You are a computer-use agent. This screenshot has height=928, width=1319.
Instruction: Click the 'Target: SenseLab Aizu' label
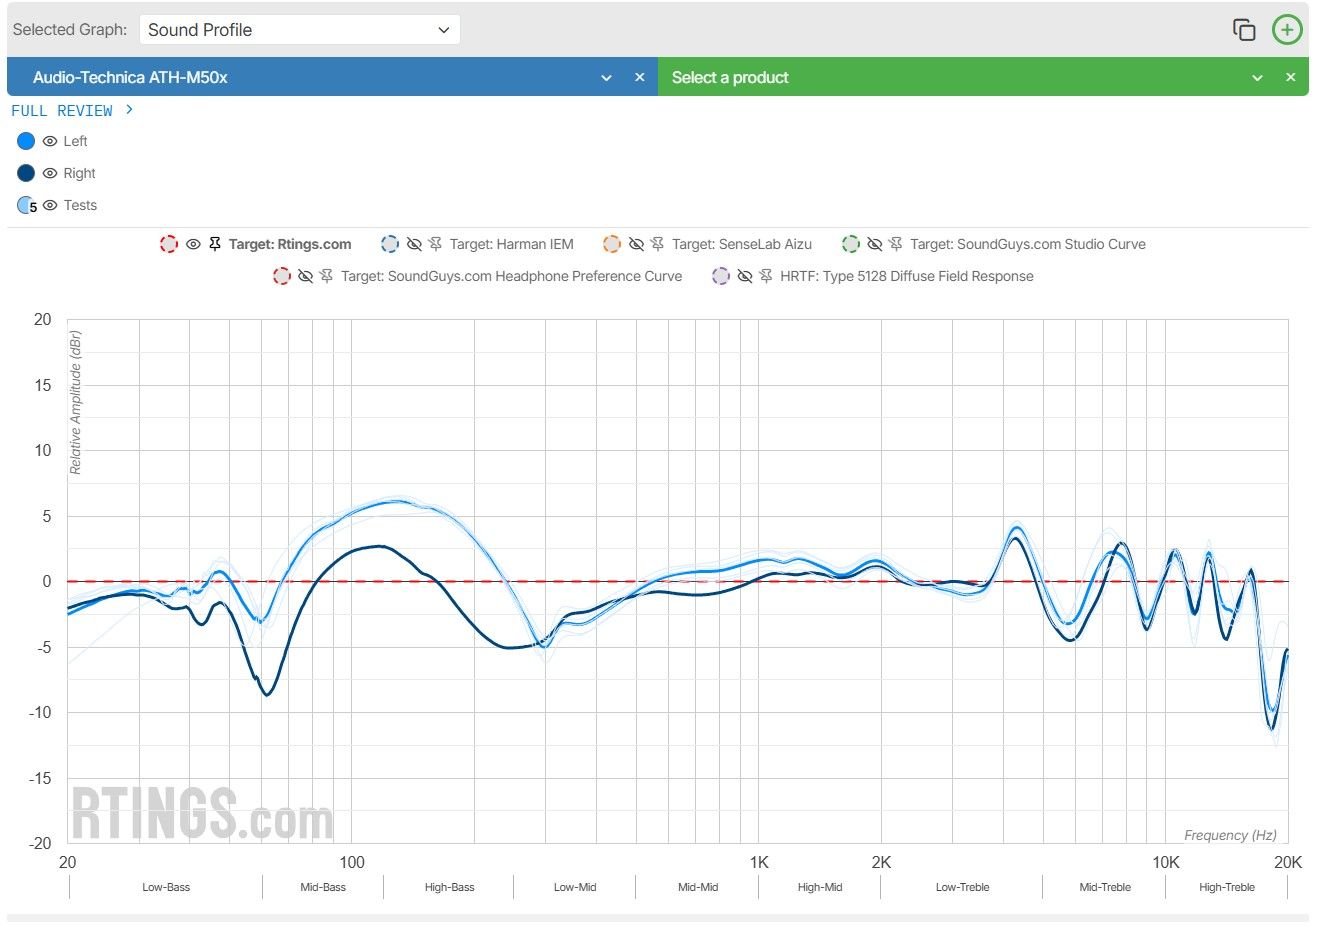coord(742,244)
